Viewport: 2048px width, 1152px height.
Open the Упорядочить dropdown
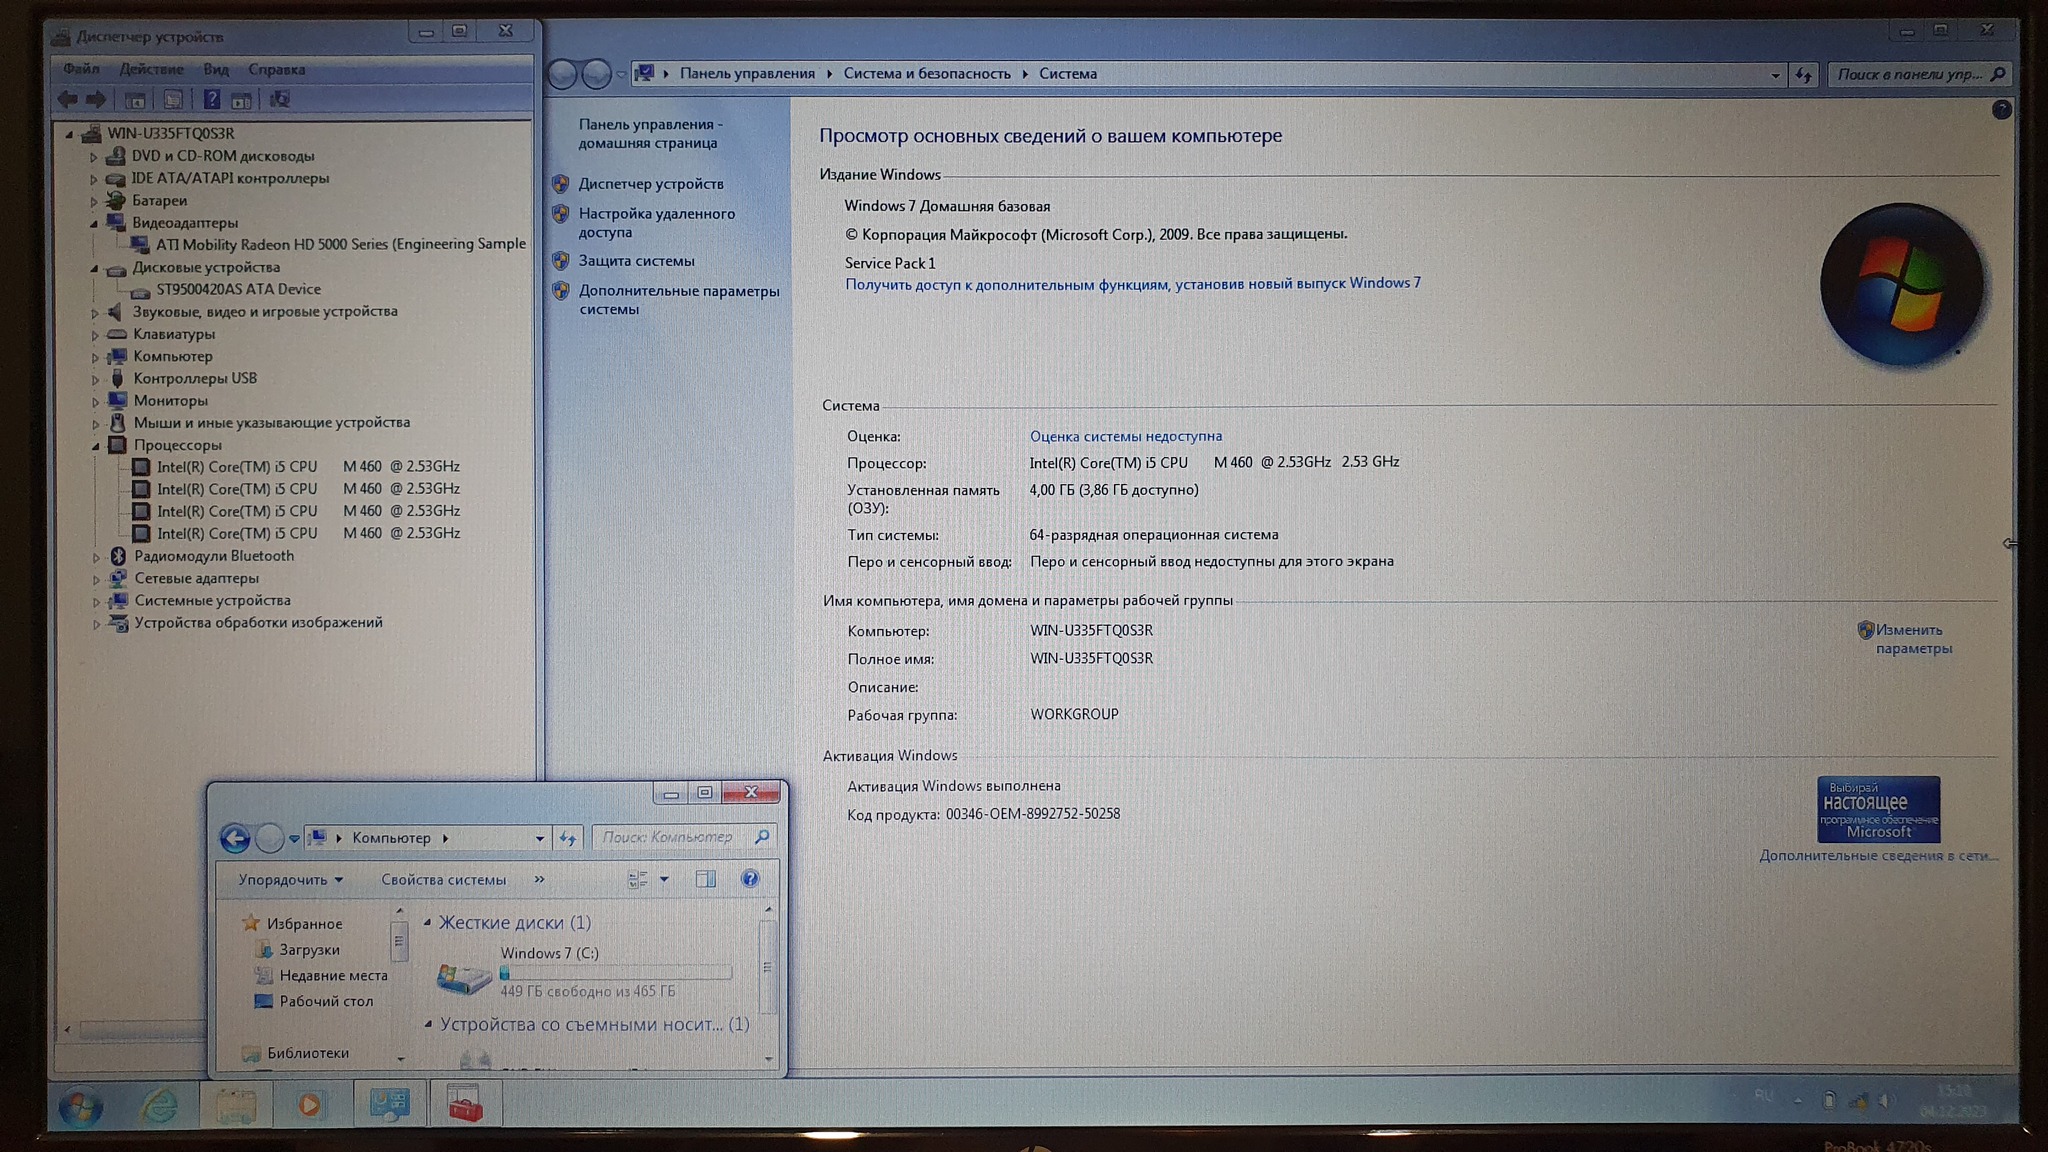pyautogui.click(x=290, y=880)
